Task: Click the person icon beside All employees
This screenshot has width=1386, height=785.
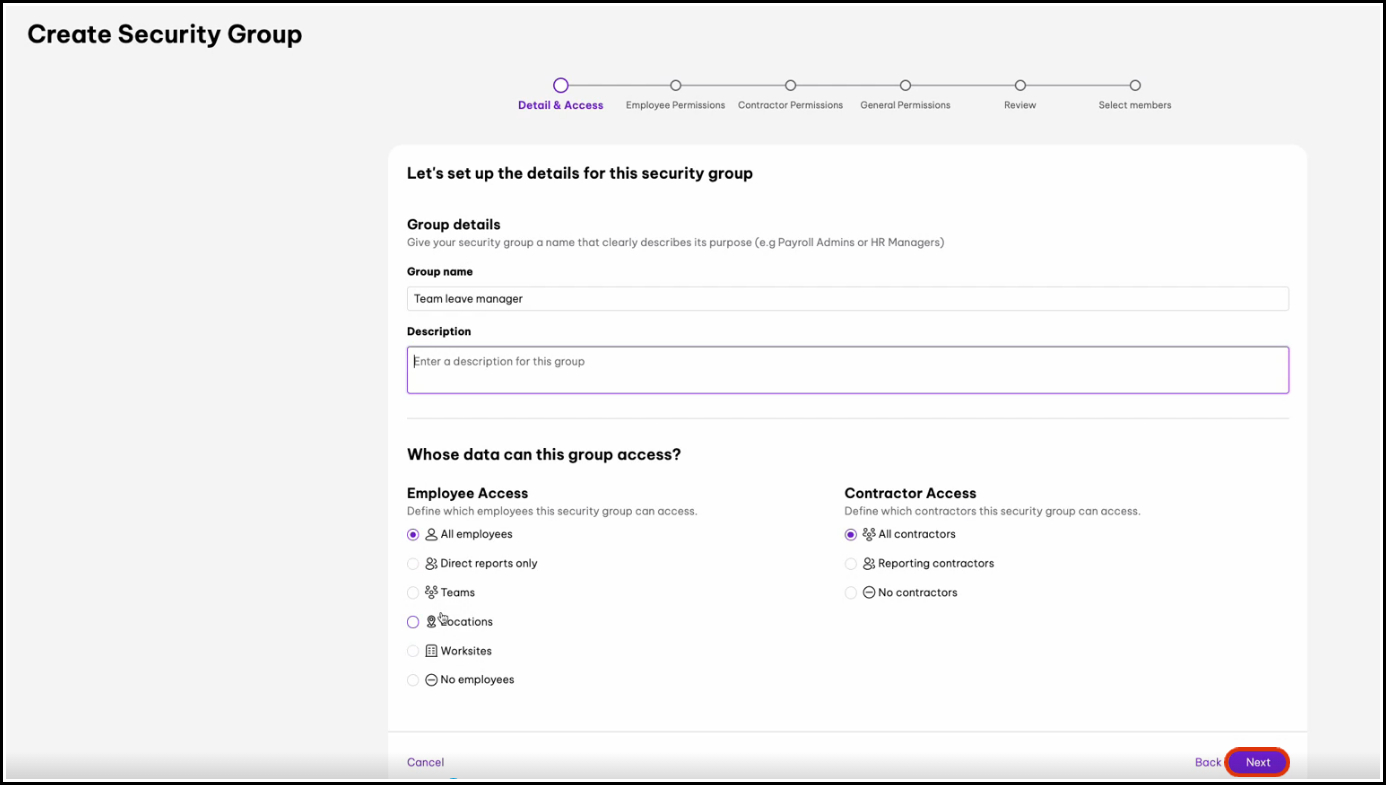Action: 432,535
